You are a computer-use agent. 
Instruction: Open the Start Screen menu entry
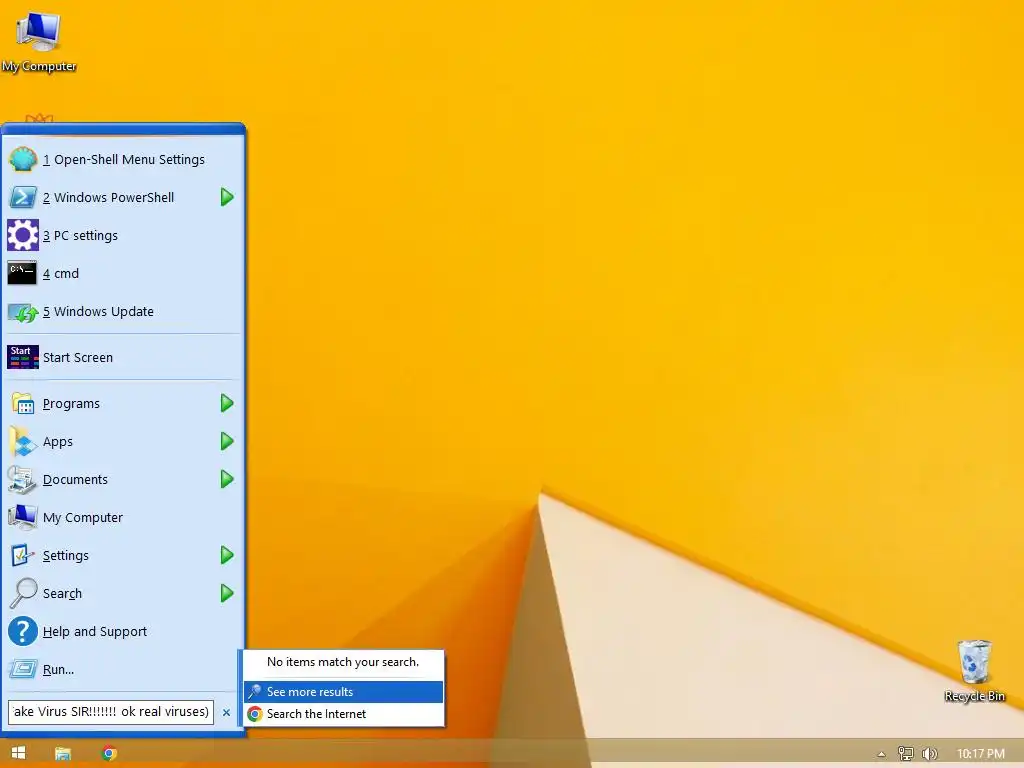tap(123, 357)
